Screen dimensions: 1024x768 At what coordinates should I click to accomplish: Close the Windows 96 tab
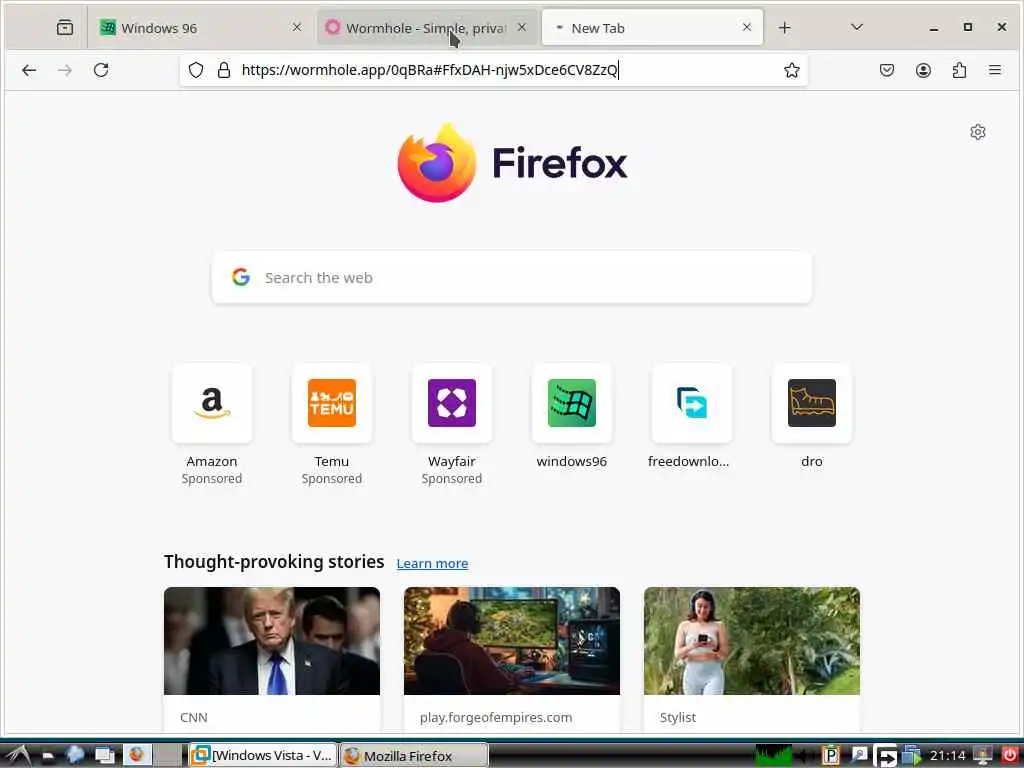[296, 27]
